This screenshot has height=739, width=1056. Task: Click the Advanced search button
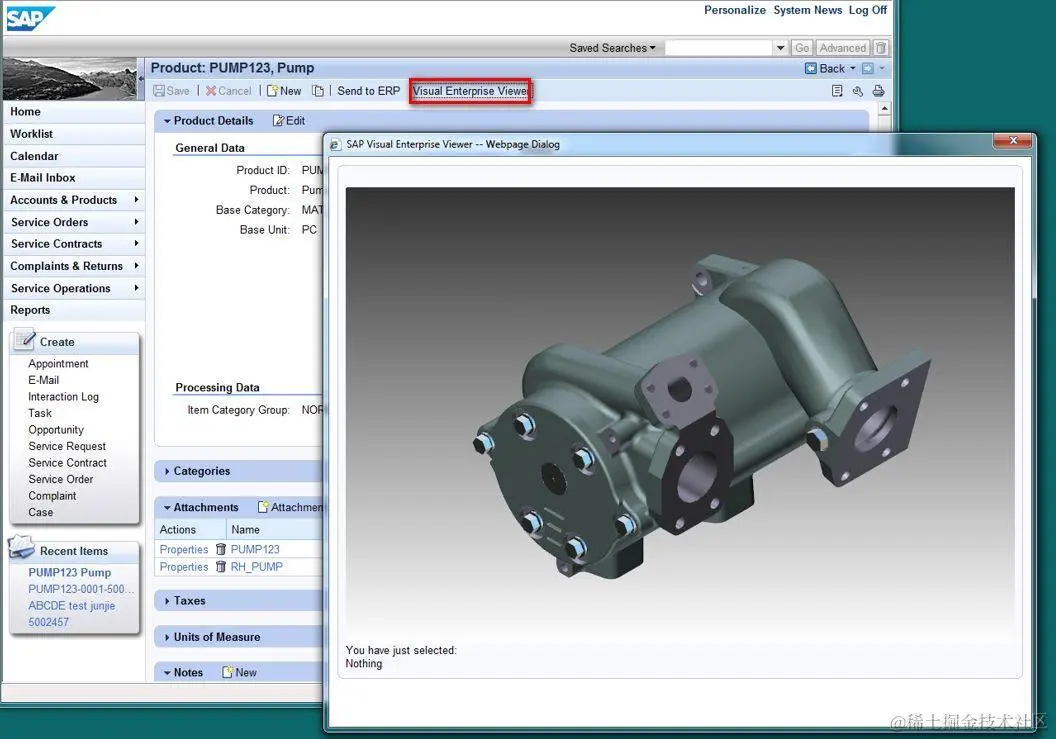843,48
